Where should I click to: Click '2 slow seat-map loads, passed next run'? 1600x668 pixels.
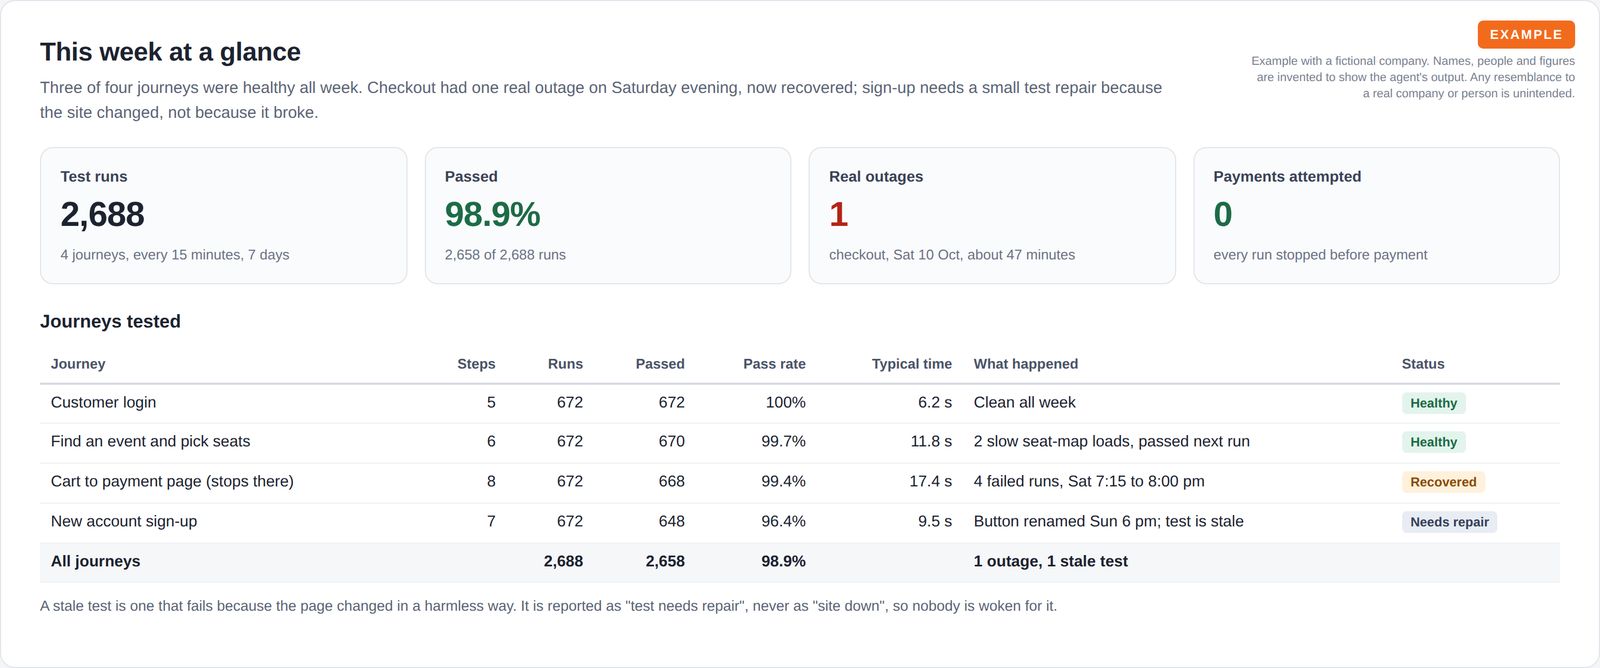tap(1111, 442)
